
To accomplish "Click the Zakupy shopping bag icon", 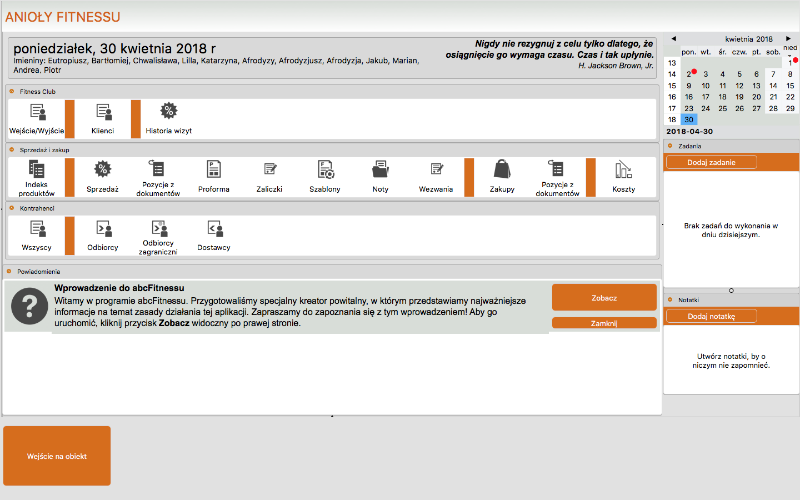I will pyautogui.click(x=502, y=170).
